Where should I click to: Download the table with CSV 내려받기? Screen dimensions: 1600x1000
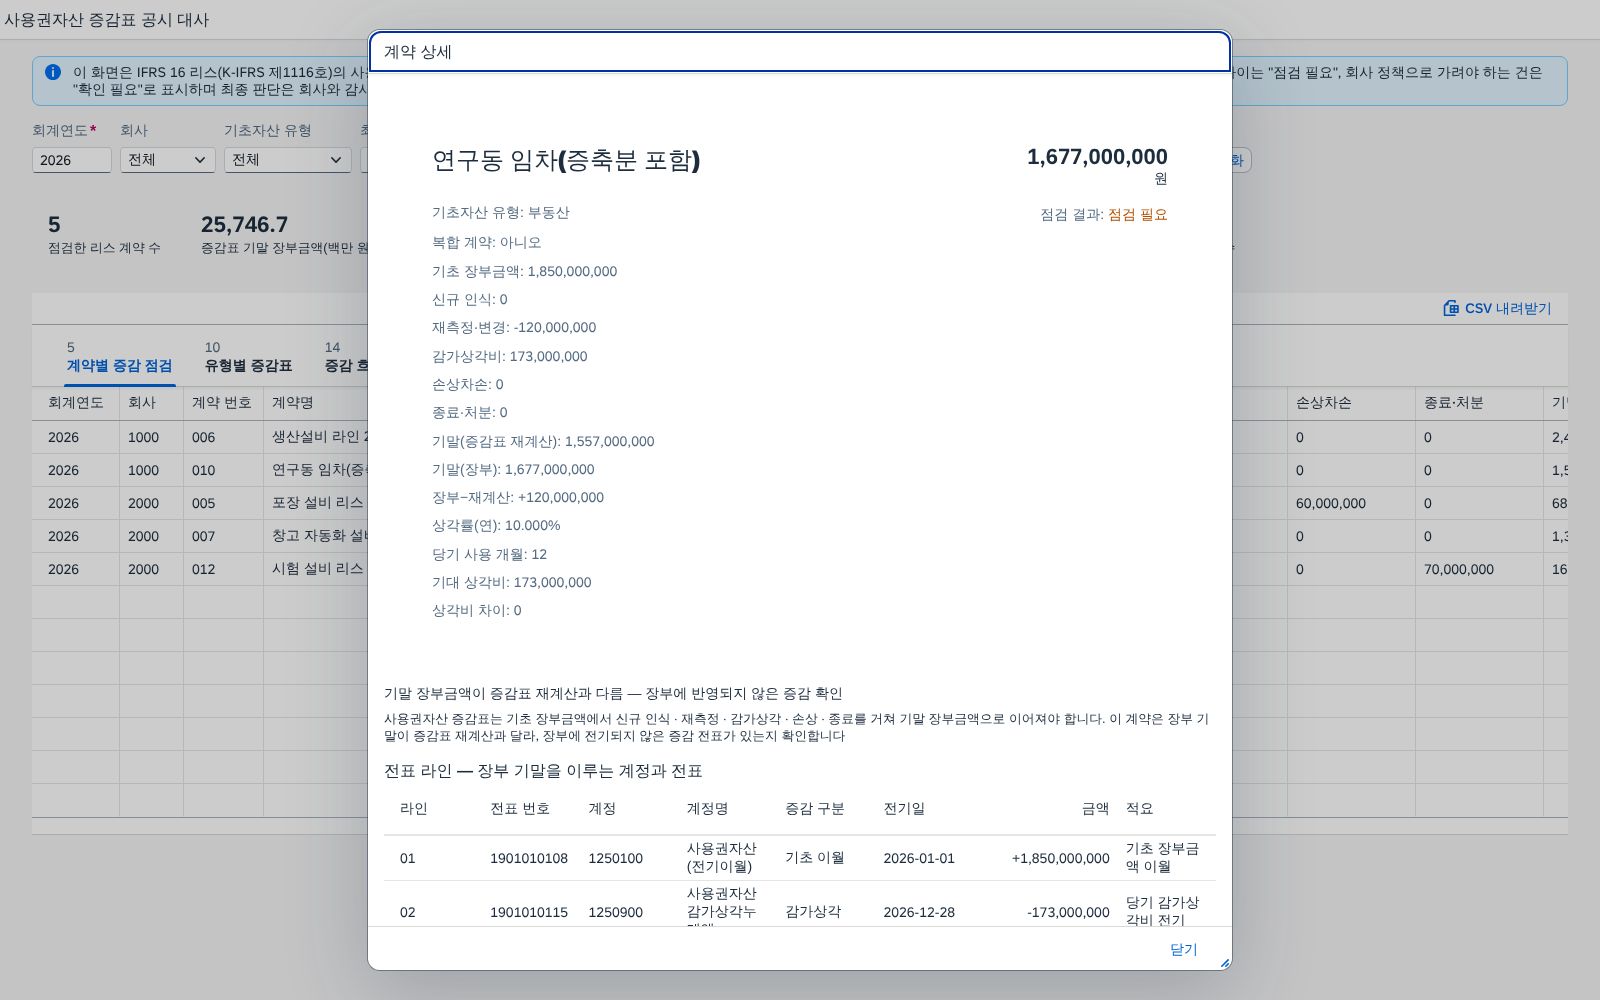1497,308
